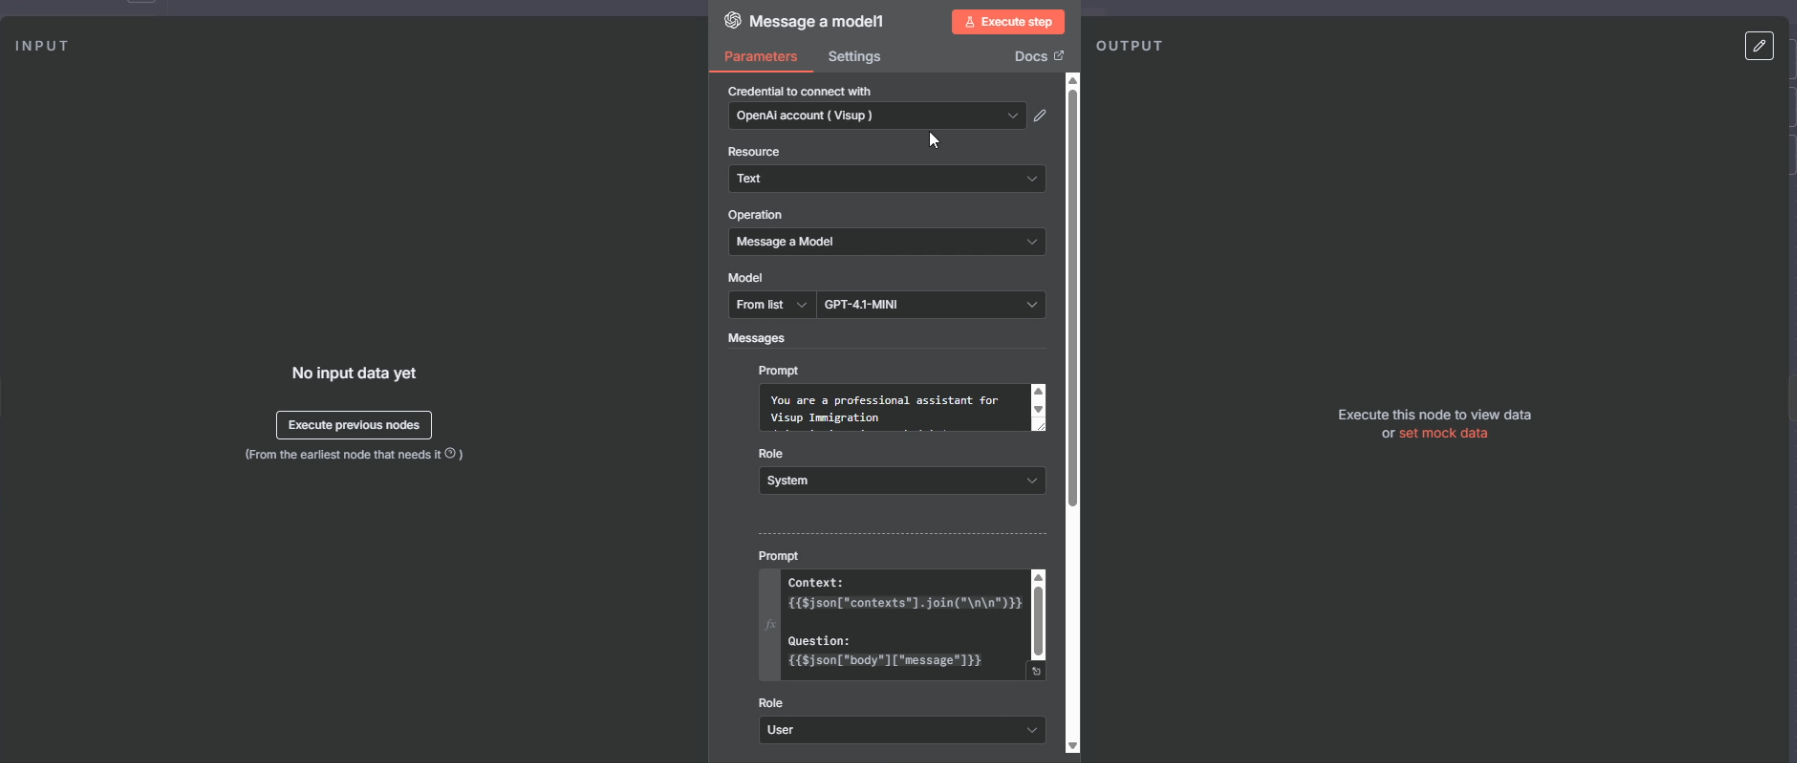Screen dimensions: 1797x763
Task: Open the Operation dropdown showing Message a Model
Action: pyautogui.click(x=886, y=242)
